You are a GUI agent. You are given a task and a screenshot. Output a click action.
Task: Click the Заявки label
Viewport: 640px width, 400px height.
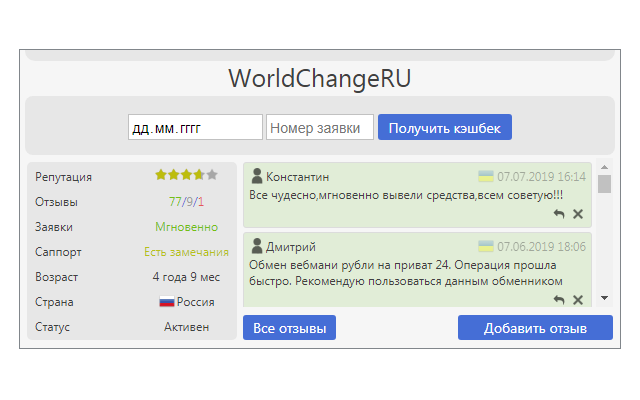pyautogui.click(x=53, y=227)
